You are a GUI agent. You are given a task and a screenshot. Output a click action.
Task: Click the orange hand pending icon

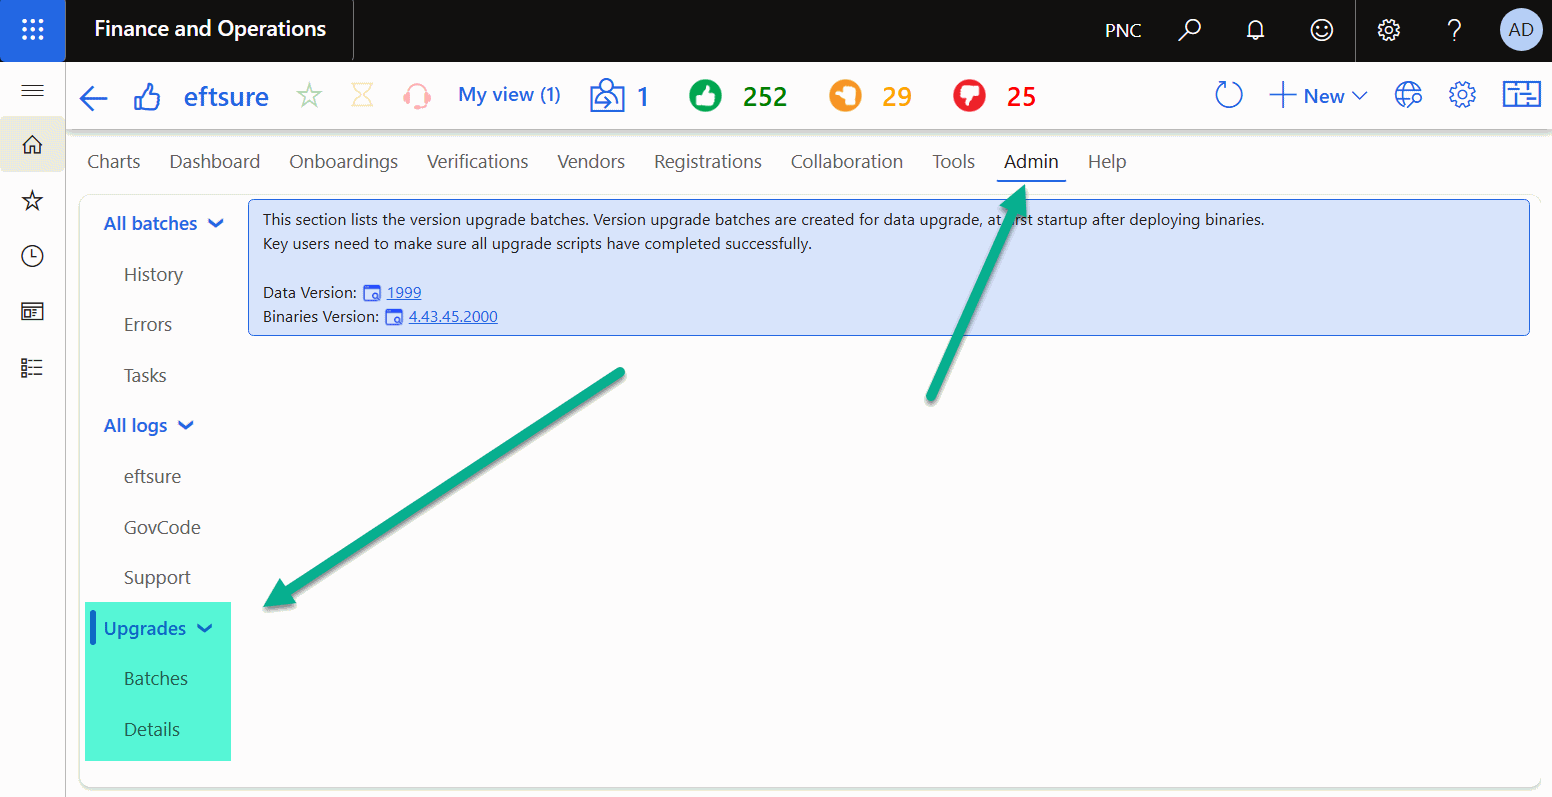coord(845,96)
